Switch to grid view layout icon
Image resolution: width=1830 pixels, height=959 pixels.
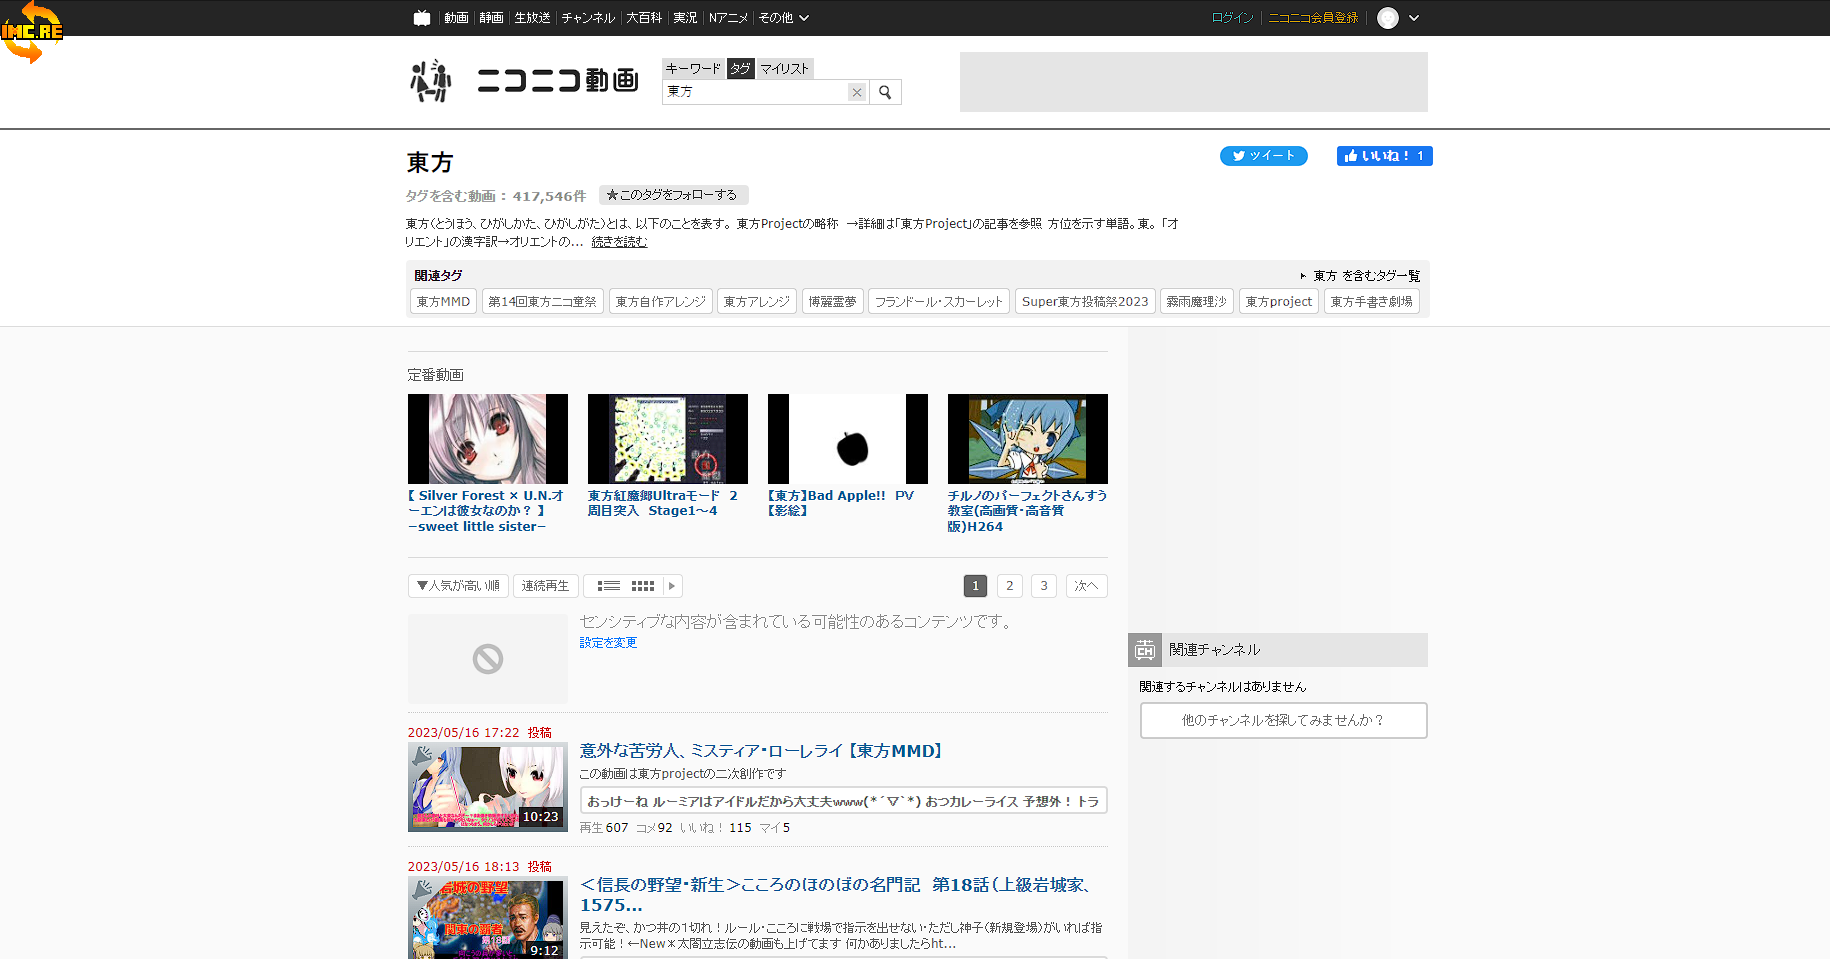click(x=643, y=586)
